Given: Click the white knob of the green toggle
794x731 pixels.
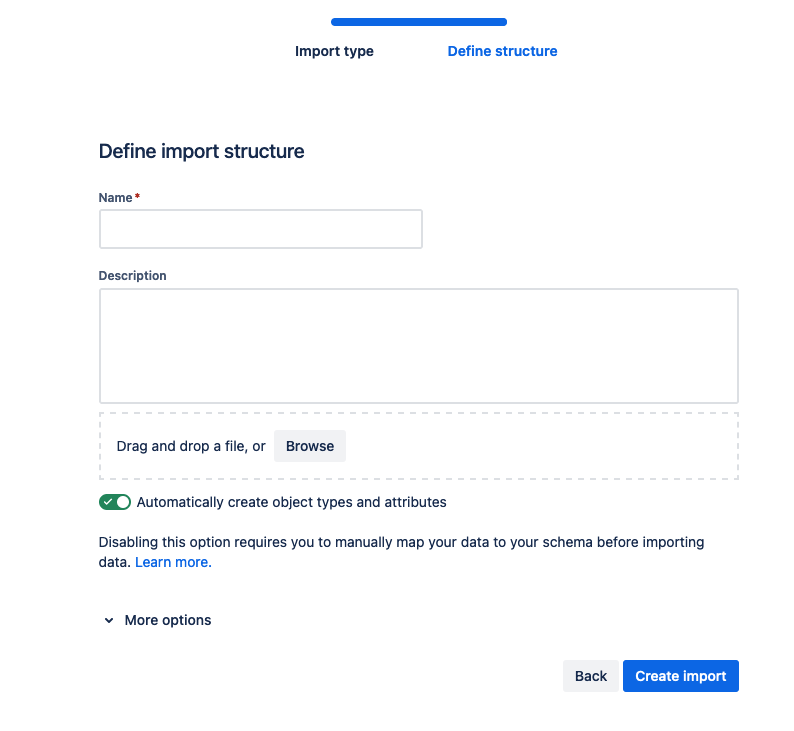Looking at the screenshot, I should (x=123, y=502).
